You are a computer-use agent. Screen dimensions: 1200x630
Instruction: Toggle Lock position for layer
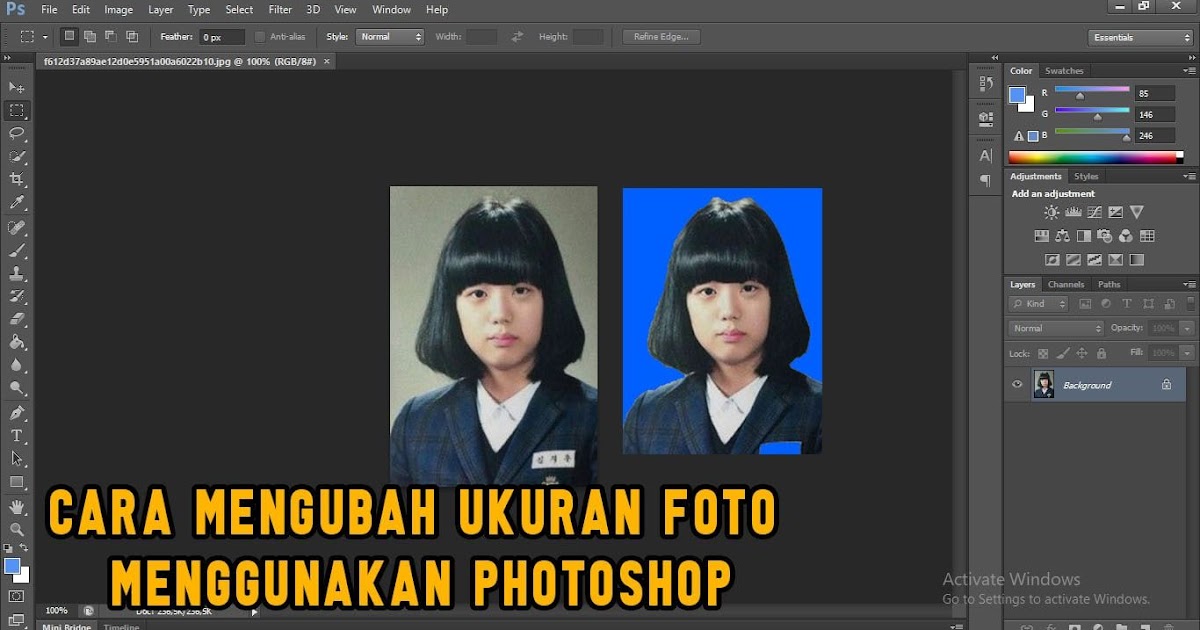click(x=1082, y=353)
